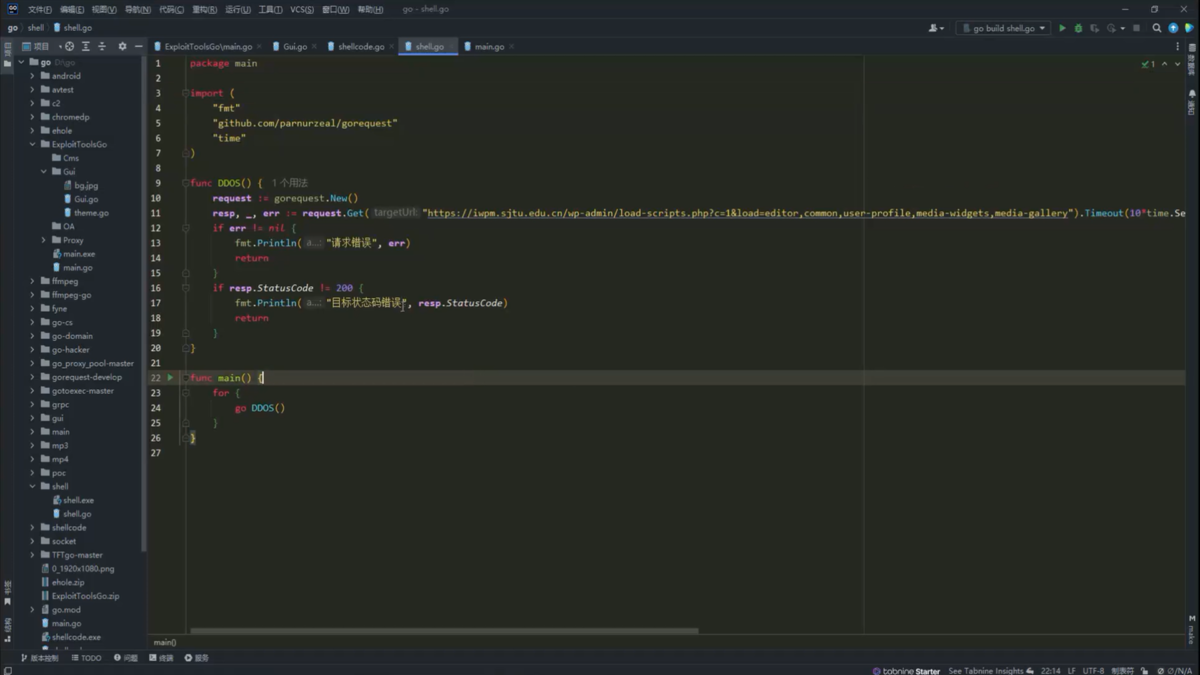Image resolution: width=1200 pixels, height=675 pixels.
Task: Open the Terminal tool window
Action: 162,658
